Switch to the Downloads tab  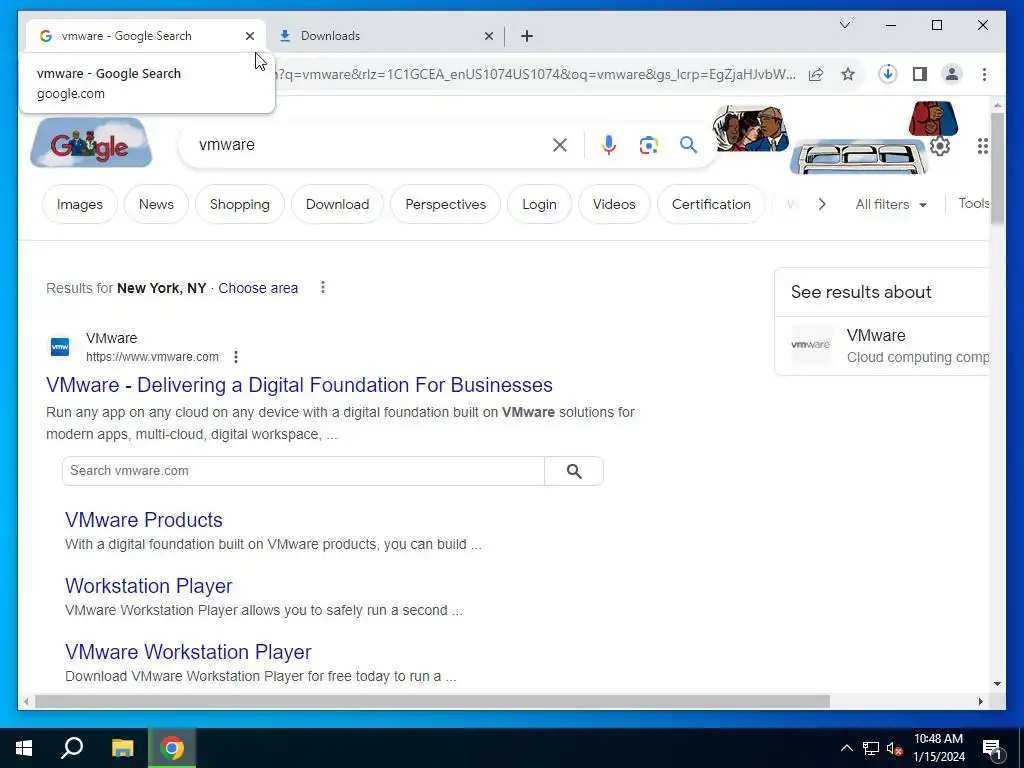pyautogui.click(x=385, y=36)
